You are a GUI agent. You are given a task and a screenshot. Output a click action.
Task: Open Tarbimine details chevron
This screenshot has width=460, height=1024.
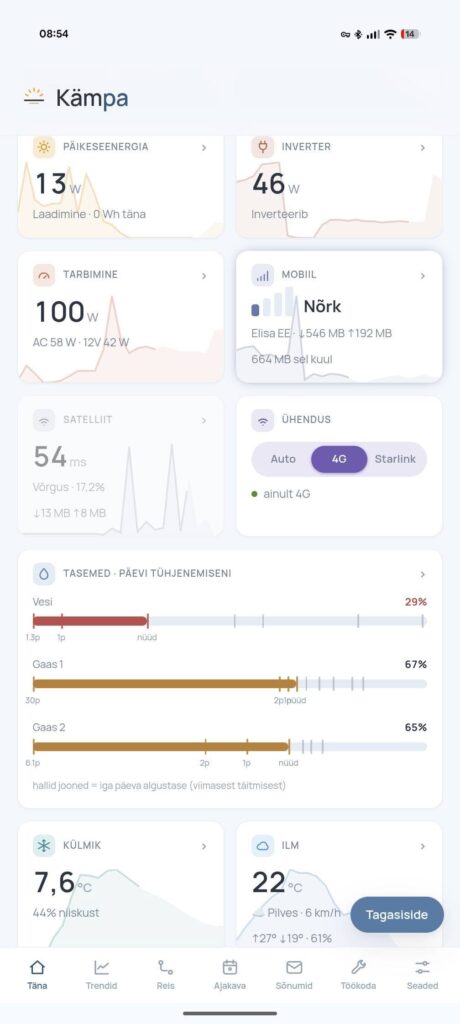(x=204, y=276)
